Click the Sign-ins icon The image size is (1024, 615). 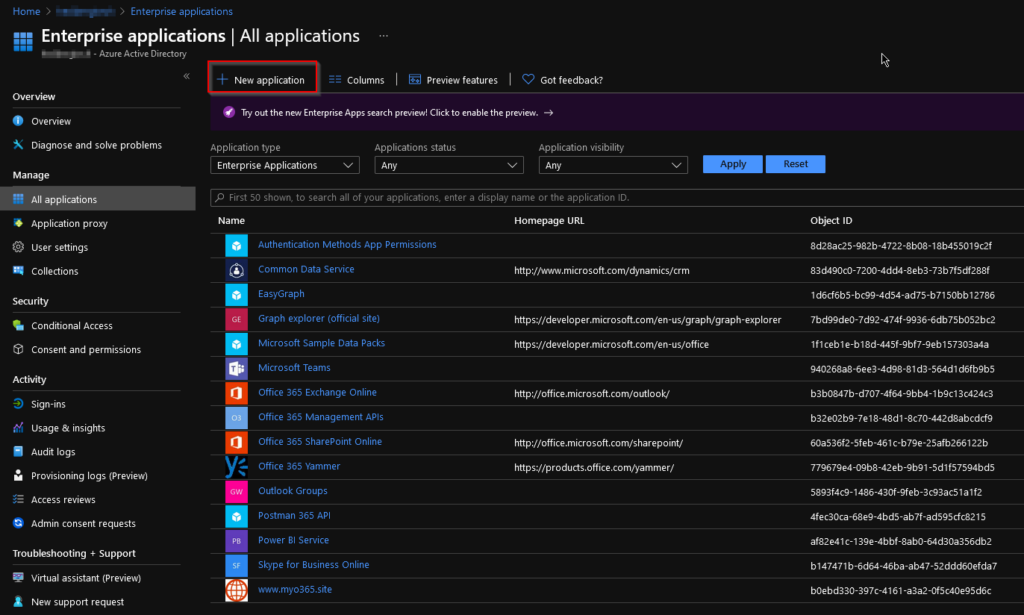[x=18, y=403]
